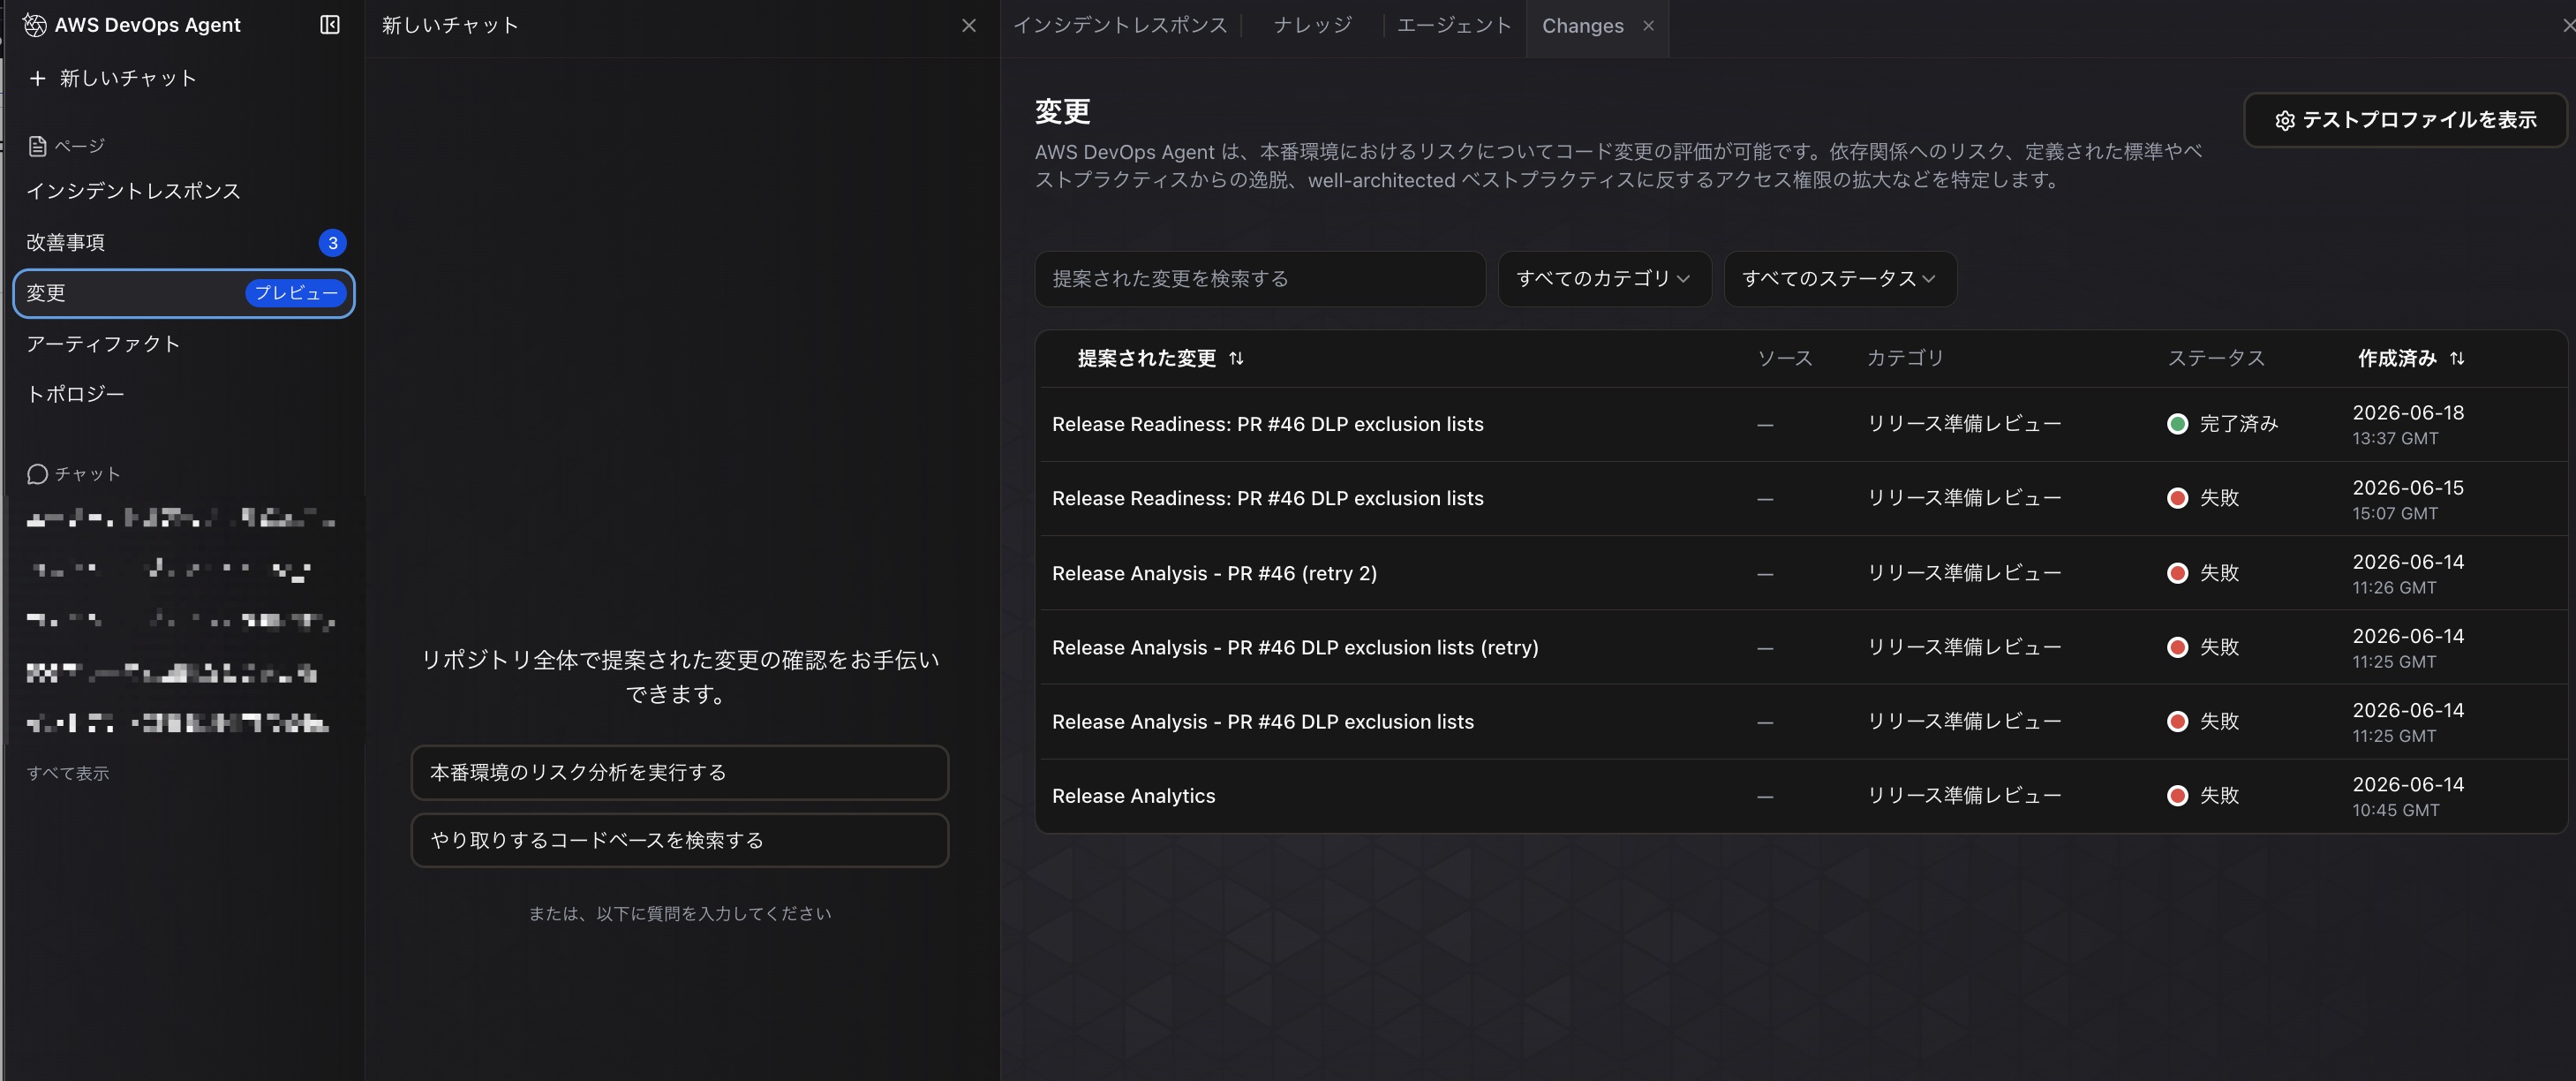Switch to the インシデントレスポンス tab
The width and height of the screenshot is (2576, 1081).
coord(1120,26)
